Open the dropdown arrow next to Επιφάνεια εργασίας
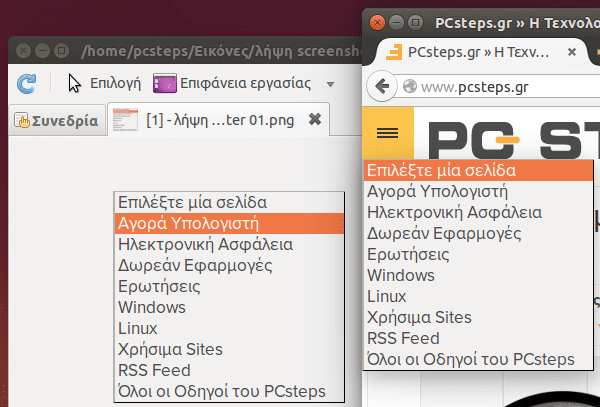600x407 pixels. [331, 84]
